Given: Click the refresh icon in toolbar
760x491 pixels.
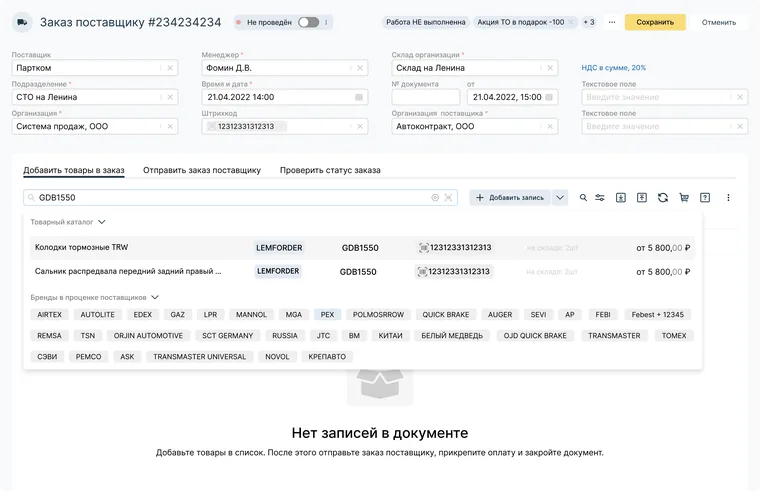Looking at the screenshot, I should click(x=663, y=197).
